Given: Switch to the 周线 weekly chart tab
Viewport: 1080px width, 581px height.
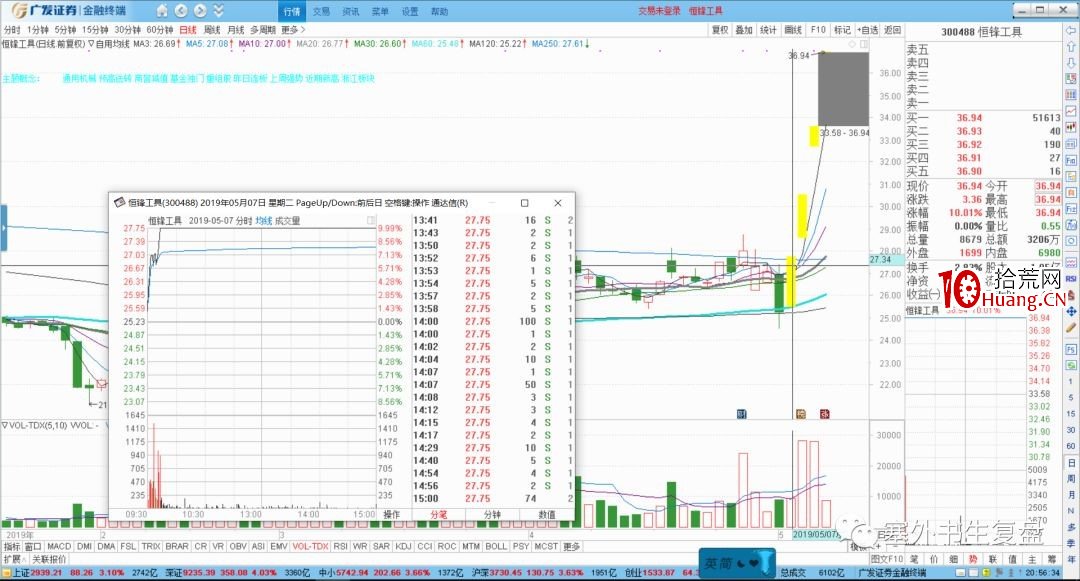Looking at the screenshot, I should [x=212, y=30].
